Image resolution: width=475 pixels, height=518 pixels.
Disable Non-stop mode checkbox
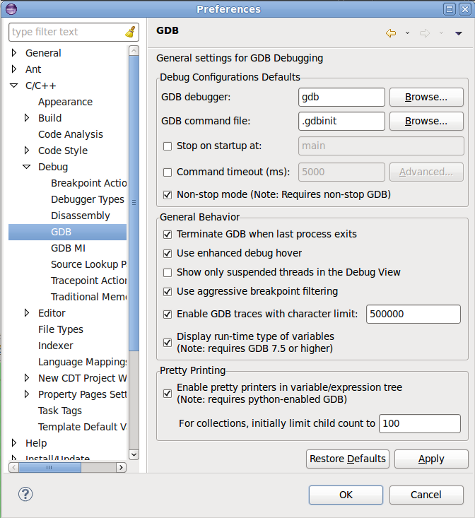[x=167, y=195]
